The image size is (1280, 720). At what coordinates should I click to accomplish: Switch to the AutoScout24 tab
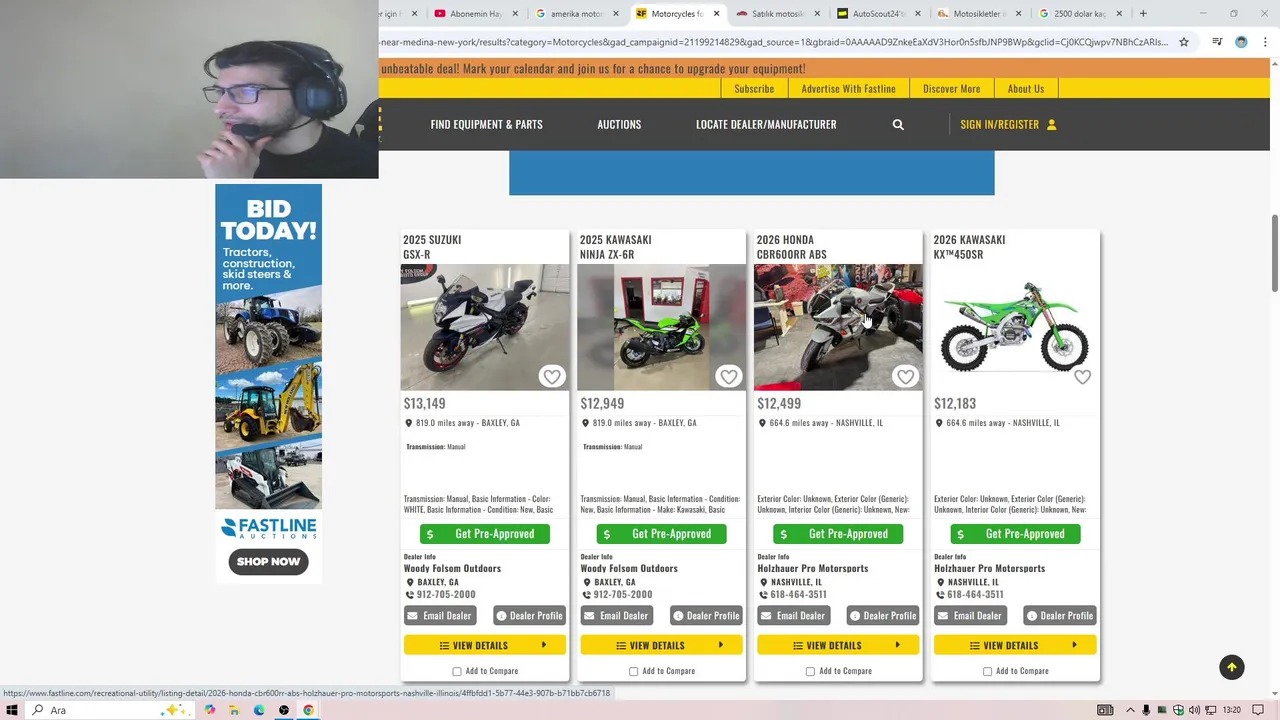click(878, 14)
